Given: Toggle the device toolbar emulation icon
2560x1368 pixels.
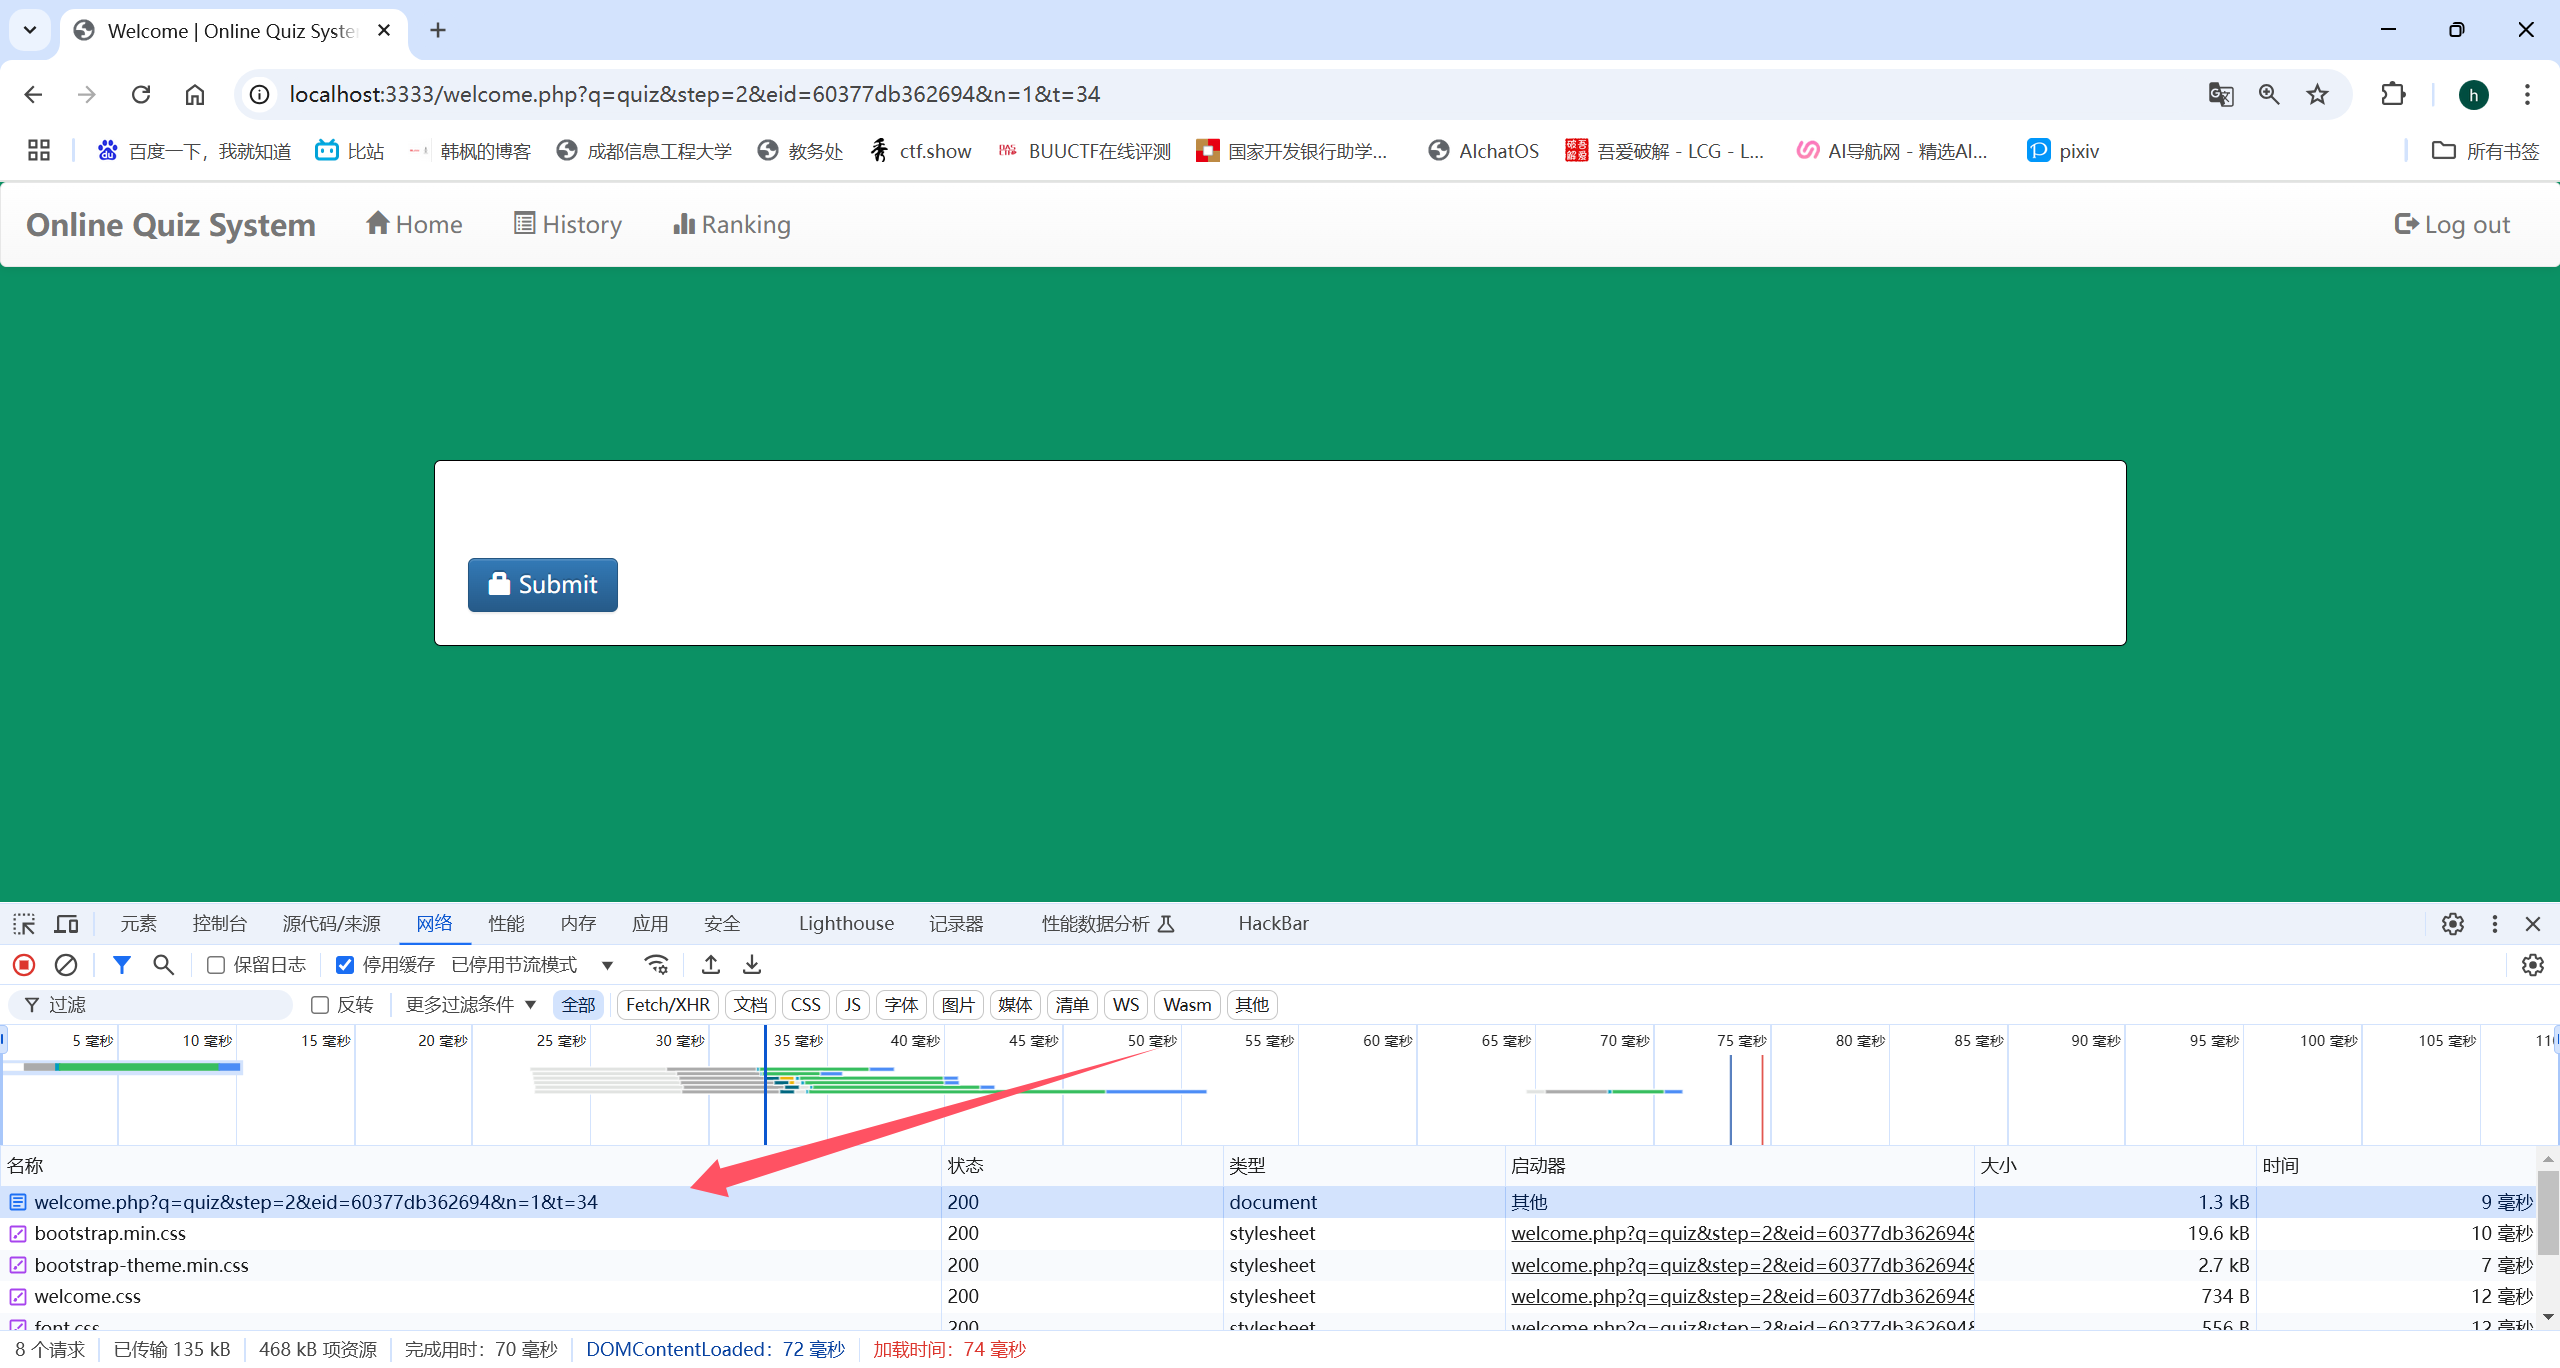Looking at the screenshot, I should pos(67,924).
